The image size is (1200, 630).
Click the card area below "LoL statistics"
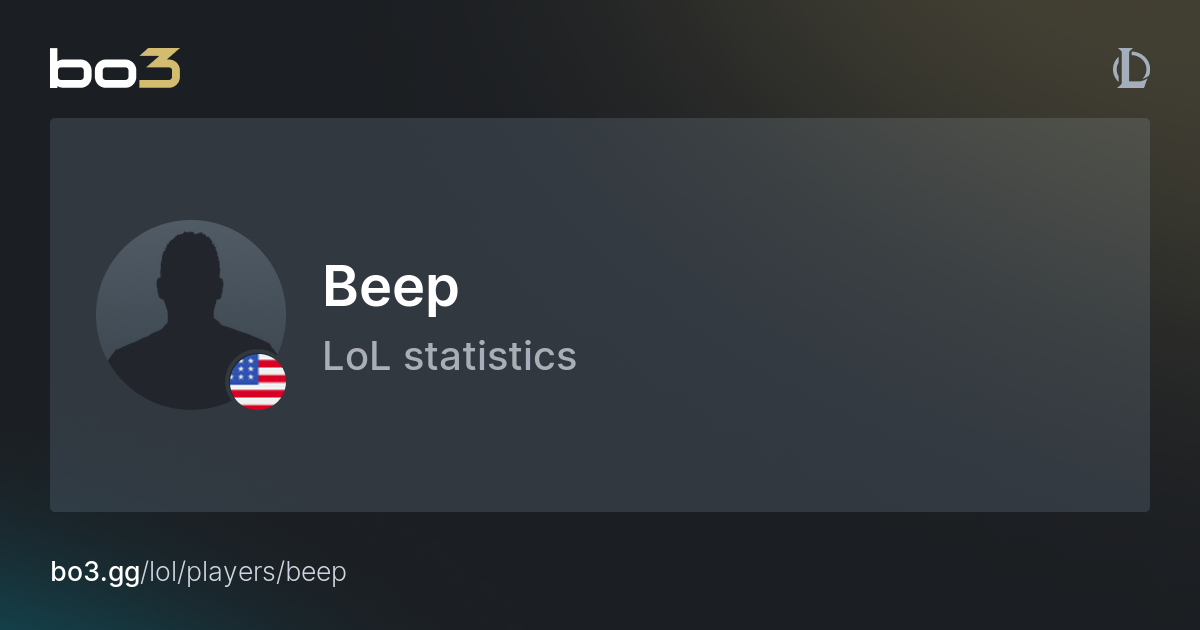tap(450, 440)
